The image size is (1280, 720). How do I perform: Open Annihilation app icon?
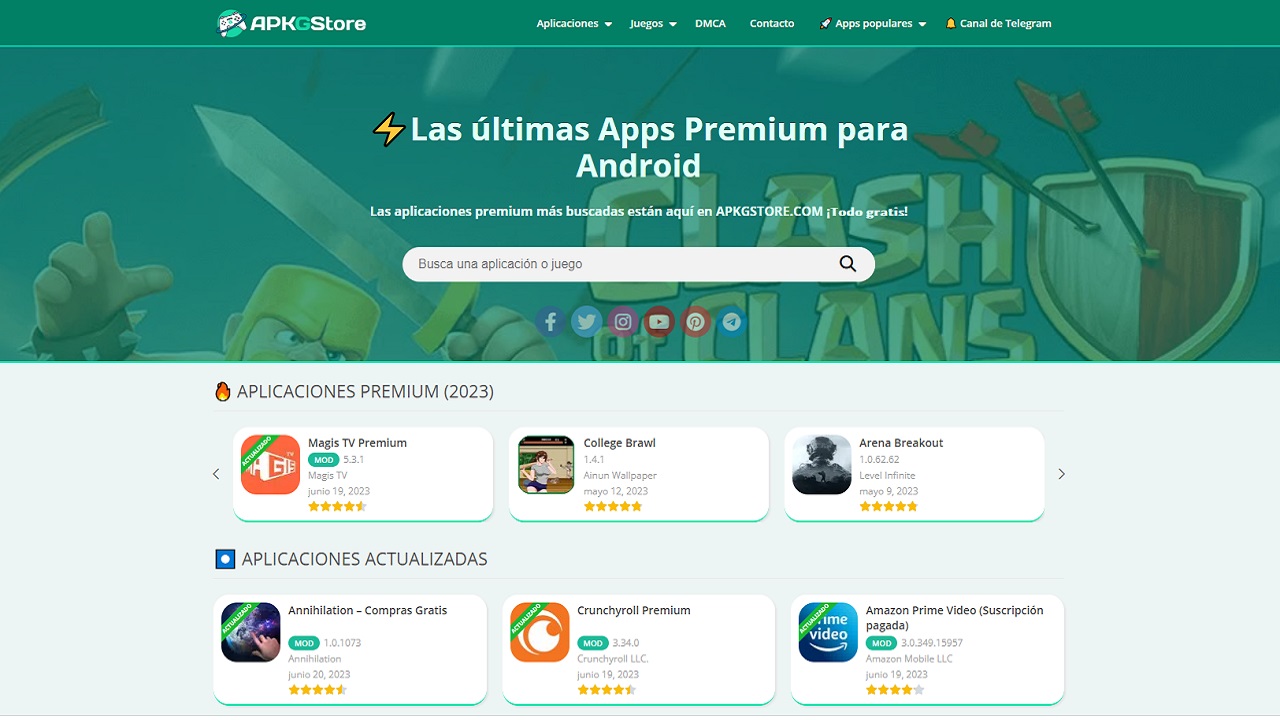click(x=251, y=632)
